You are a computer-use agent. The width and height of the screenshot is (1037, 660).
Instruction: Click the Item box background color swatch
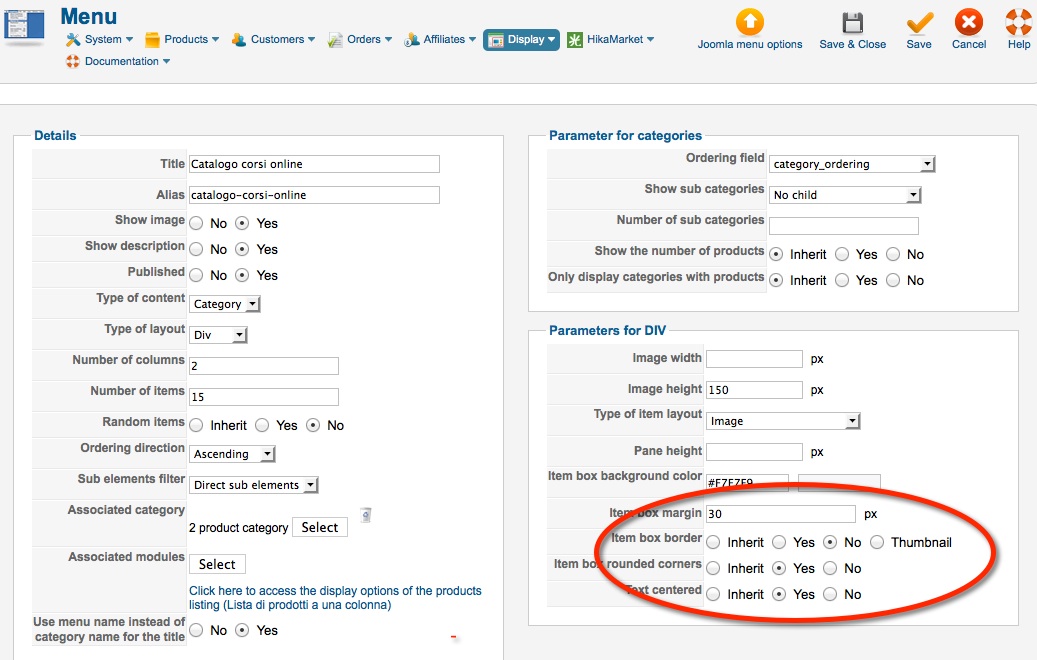click(838, 483)
